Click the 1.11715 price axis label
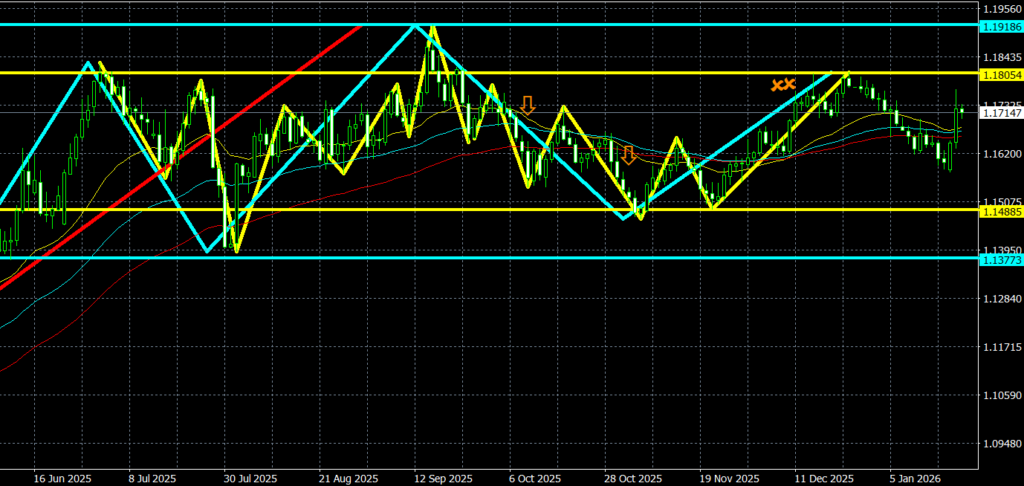The width and height of the screenshot is (1024, 486). [x=996, y=347]
